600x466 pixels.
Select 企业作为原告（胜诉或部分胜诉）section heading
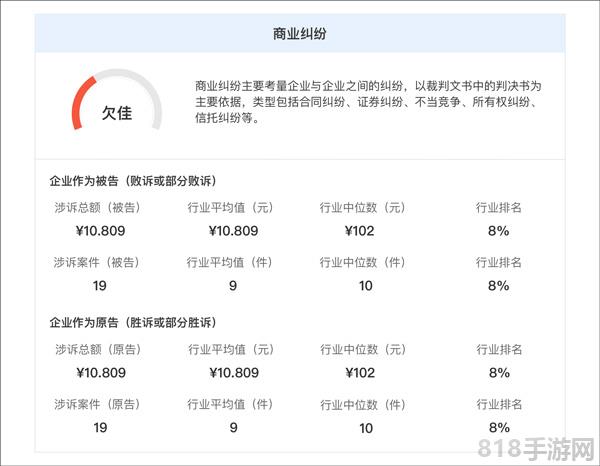click(x=133, y=323)
